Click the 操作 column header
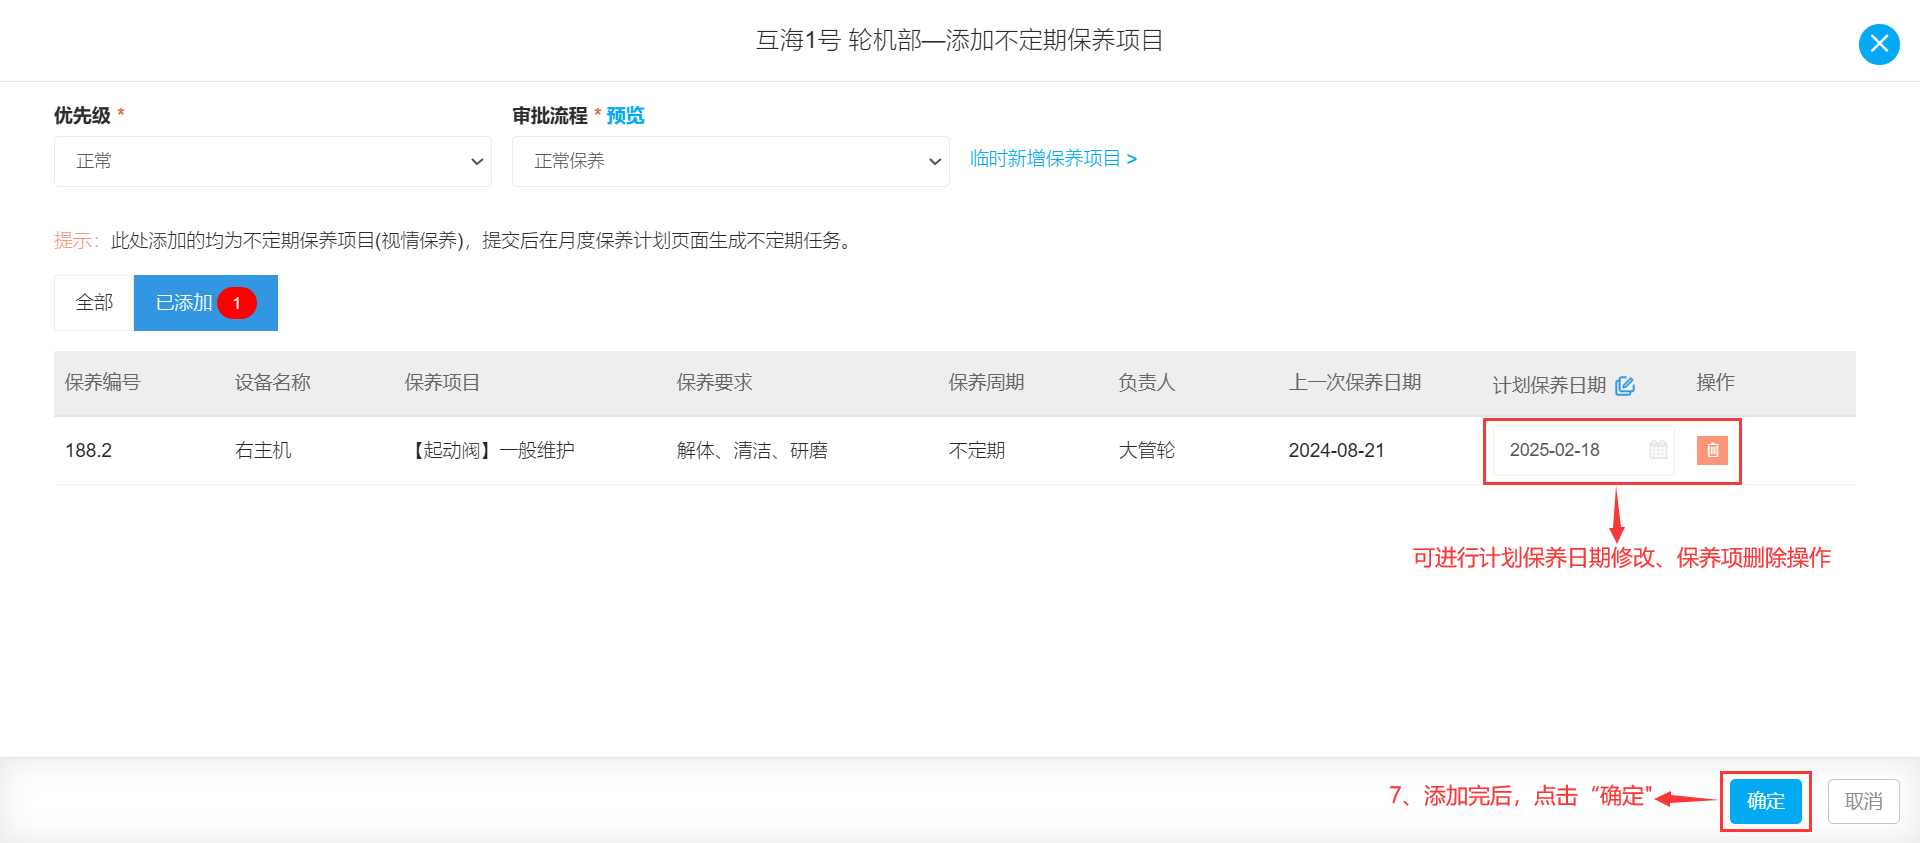 coord(1716,383)
